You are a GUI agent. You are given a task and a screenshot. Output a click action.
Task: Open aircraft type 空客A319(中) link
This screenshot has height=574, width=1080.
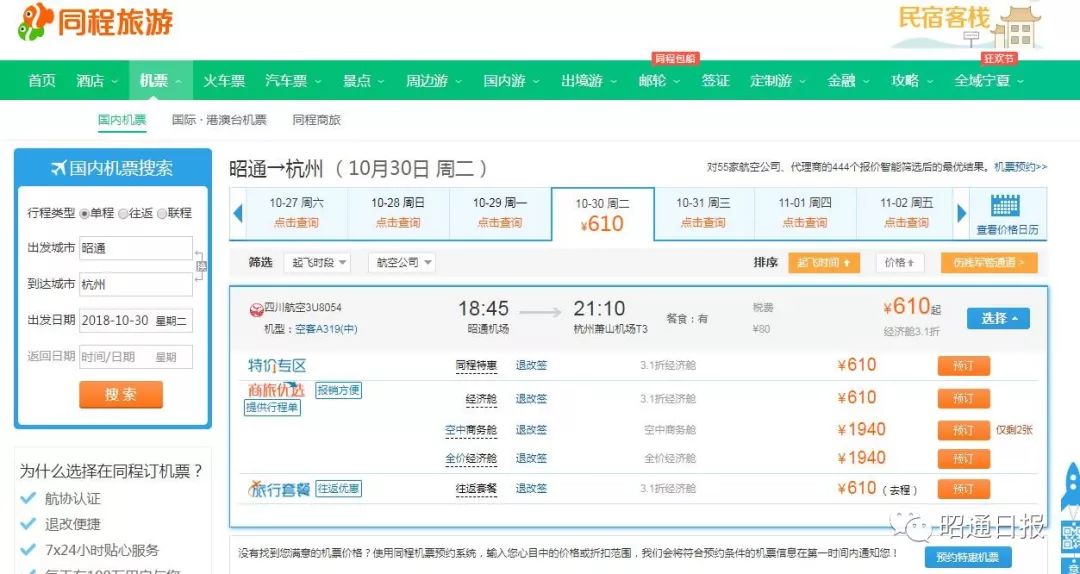pos(326,329)
